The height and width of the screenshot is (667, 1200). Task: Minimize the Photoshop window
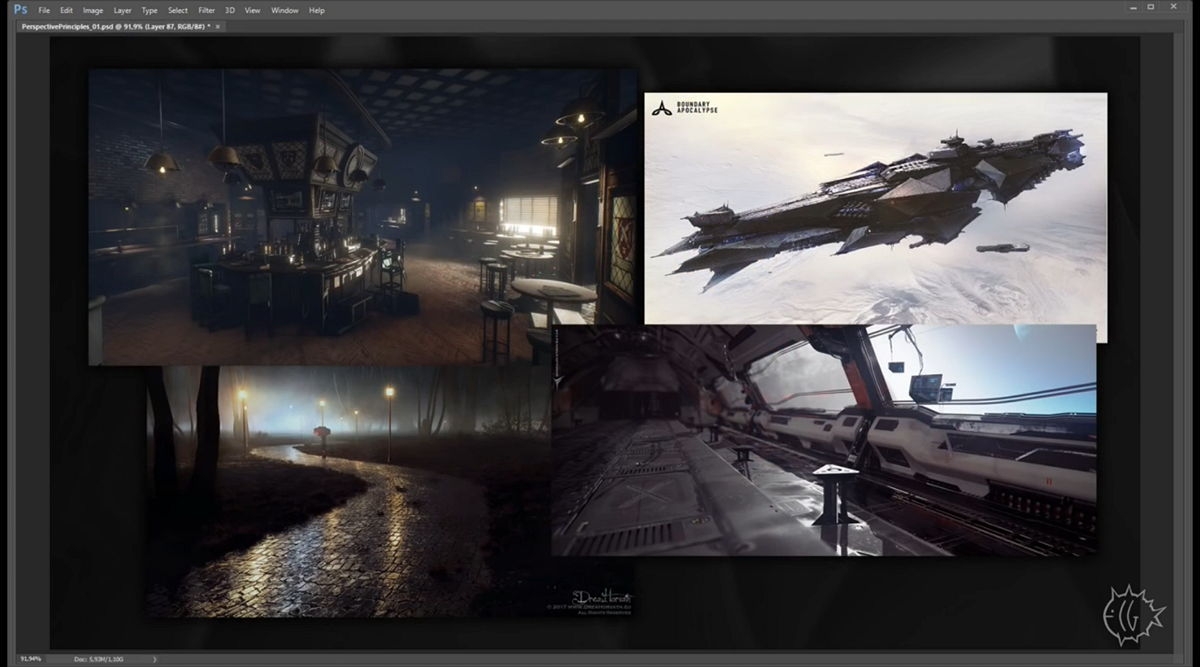1133,8
